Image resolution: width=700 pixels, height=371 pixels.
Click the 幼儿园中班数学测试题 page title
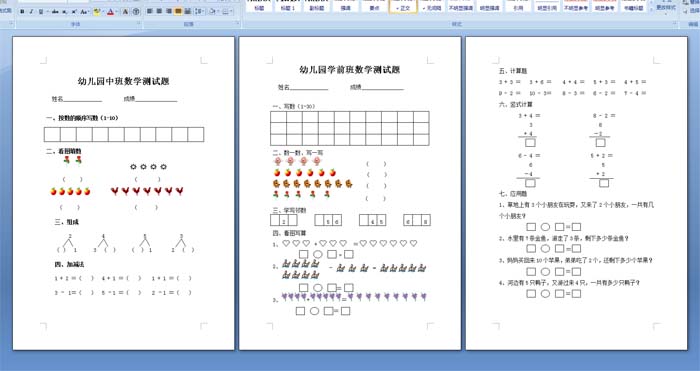123,81
